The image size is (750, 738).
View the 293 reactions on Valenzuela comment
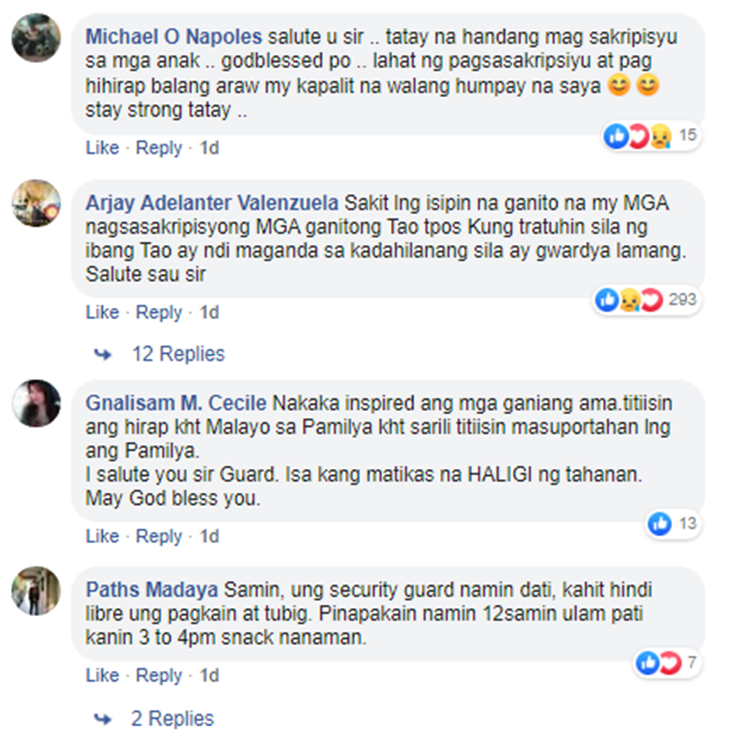click(x=646, y=300)
